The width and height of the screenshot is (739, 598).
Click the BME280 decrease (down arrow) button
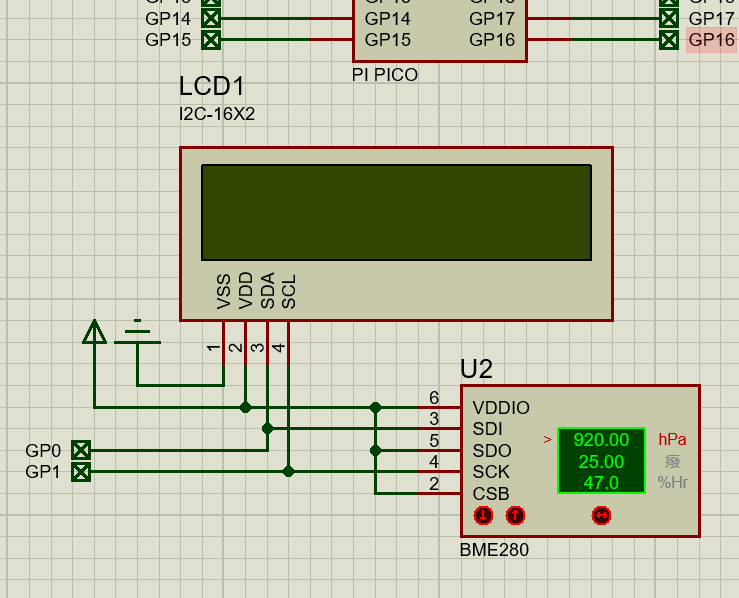(483, 515)
